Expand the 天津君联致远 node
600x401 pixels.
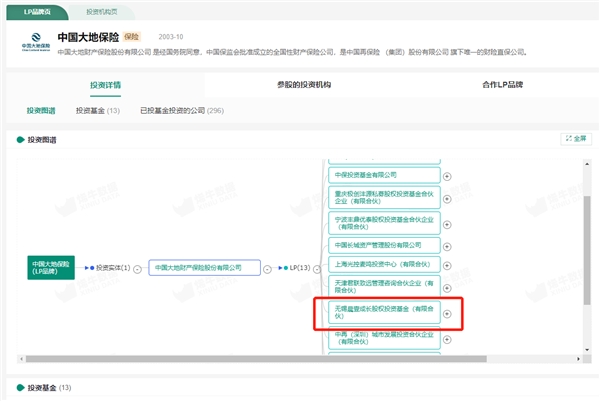[x=447, y=288]
